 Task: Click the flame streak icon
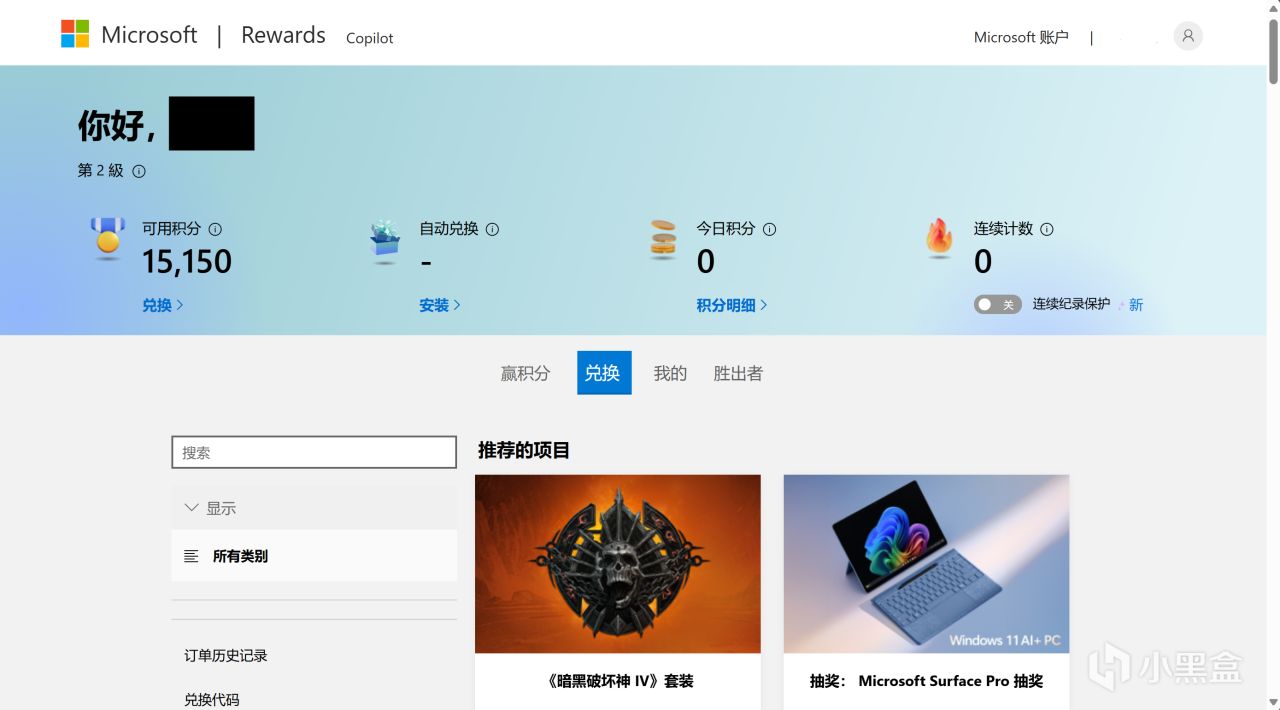coord(940,239)
